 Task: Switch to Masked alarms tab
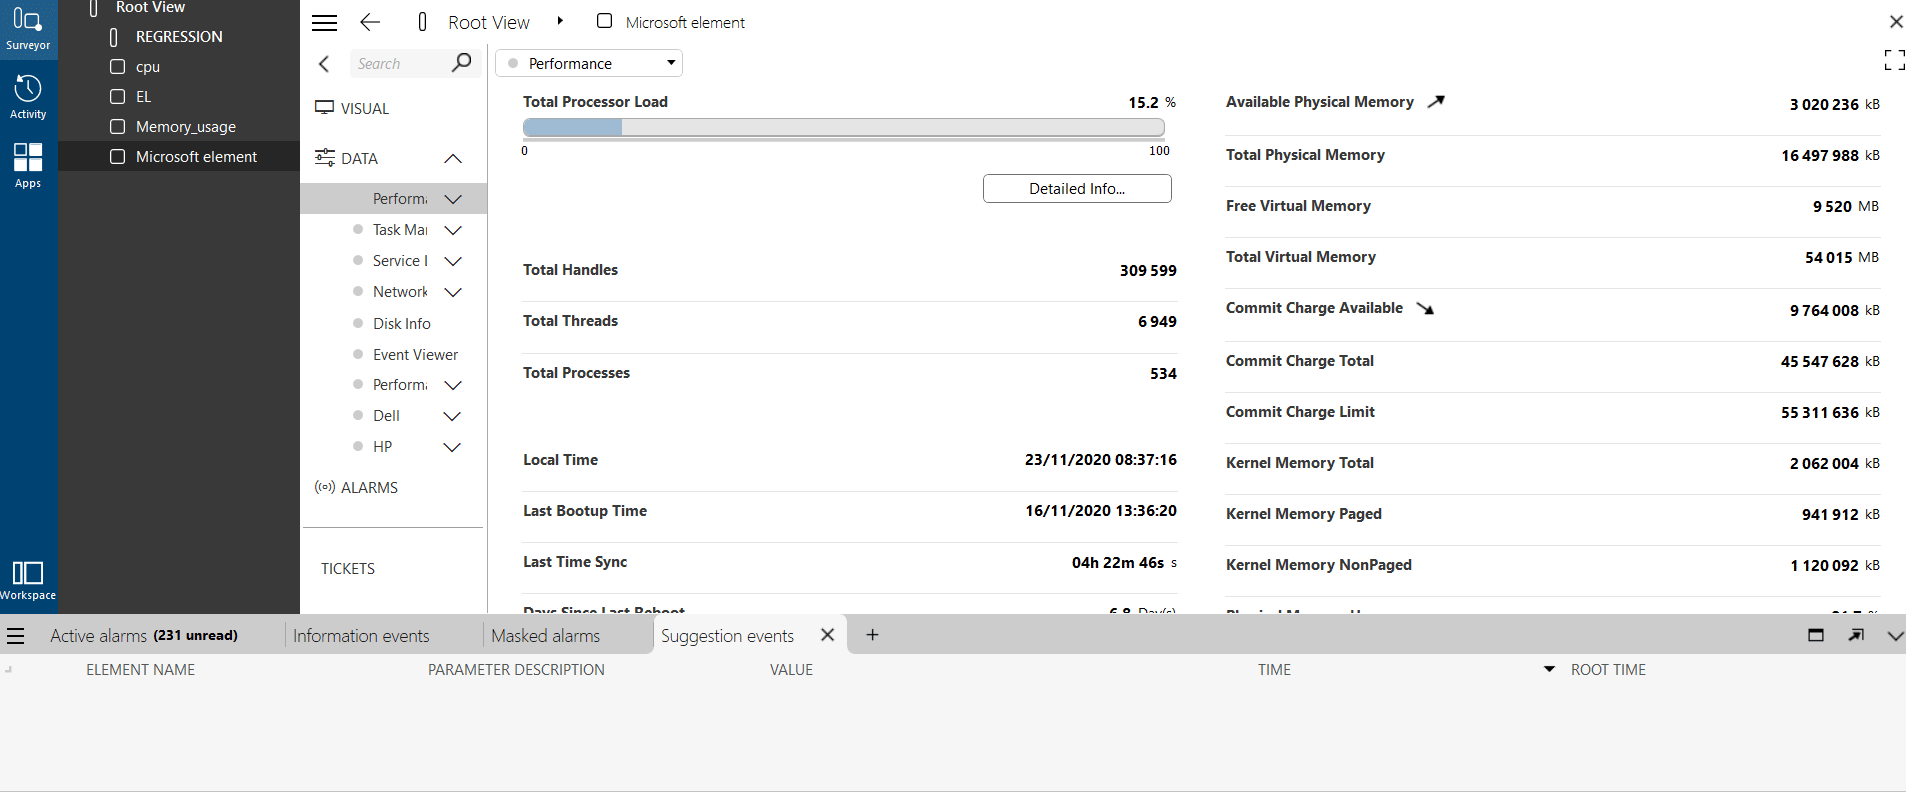546,635
